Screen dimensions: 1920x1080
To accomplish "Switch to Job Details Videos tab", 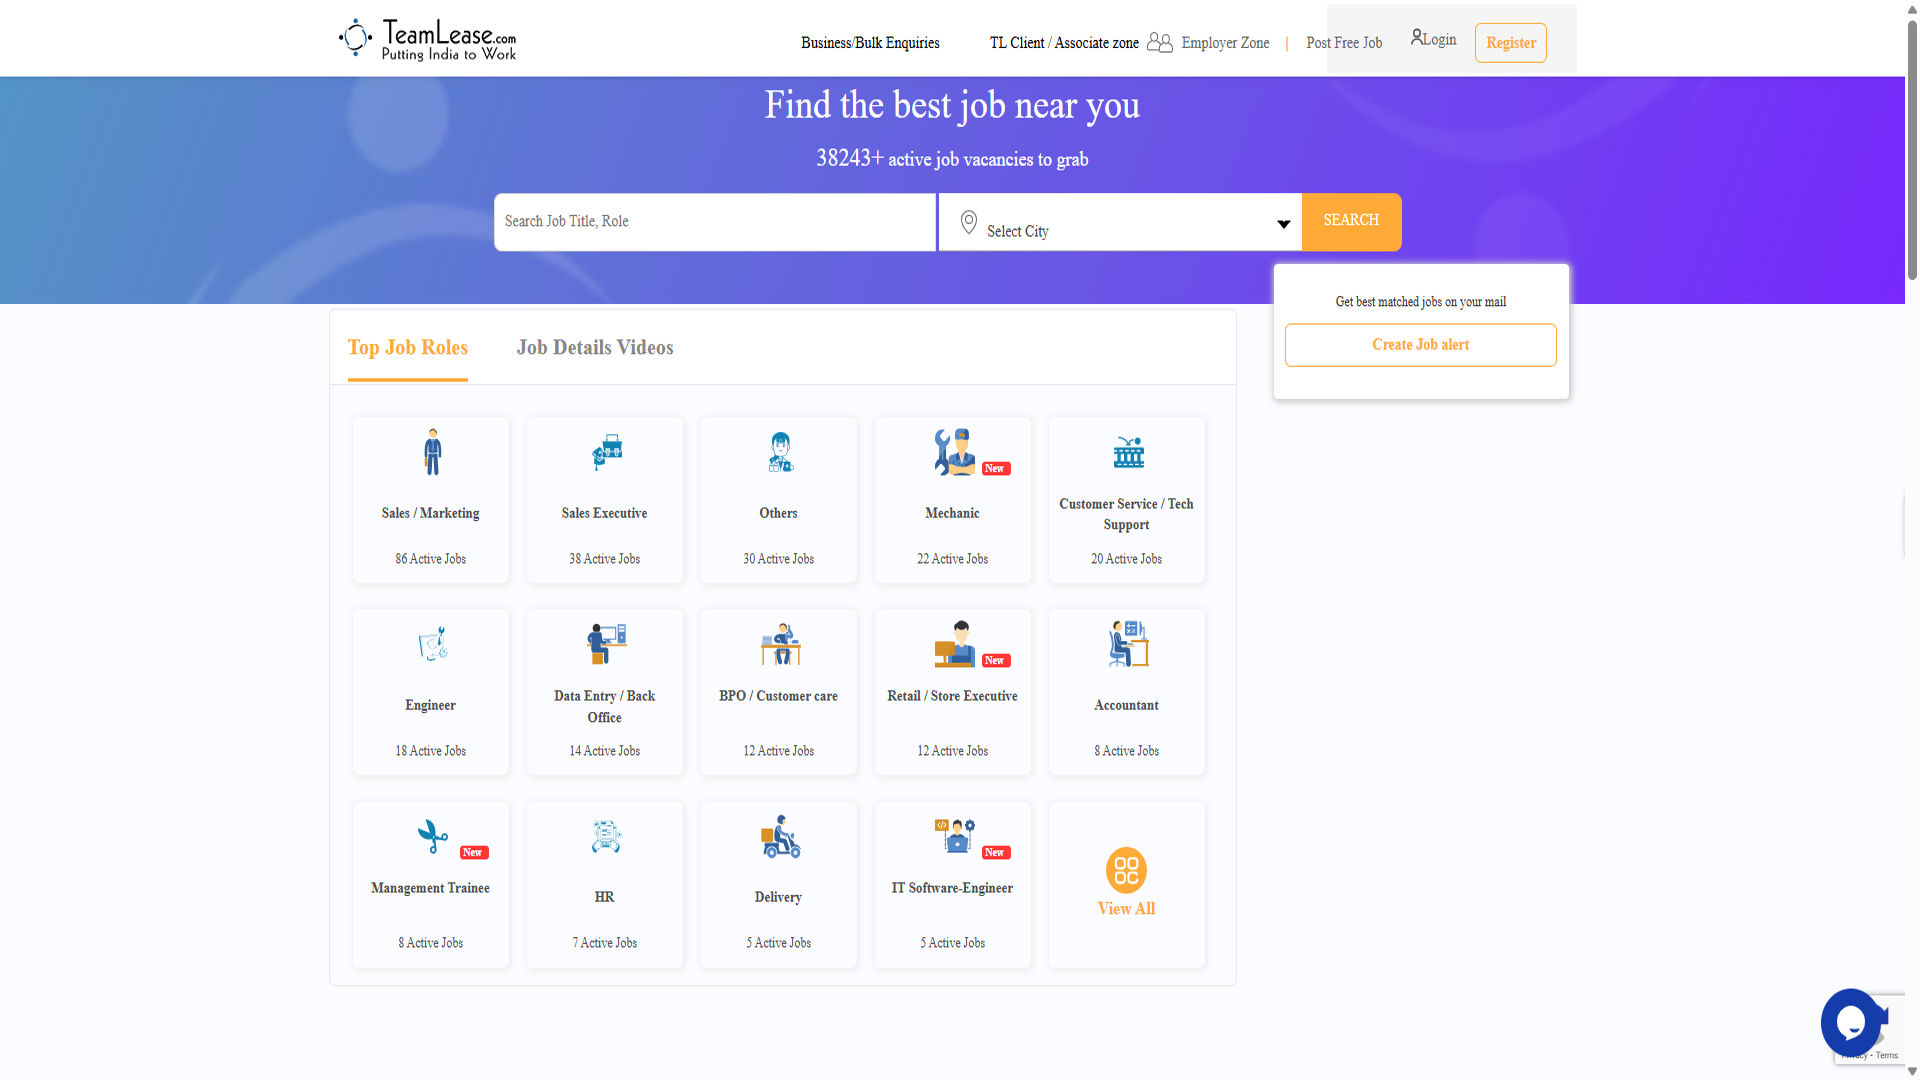I will tap(594, 348).
